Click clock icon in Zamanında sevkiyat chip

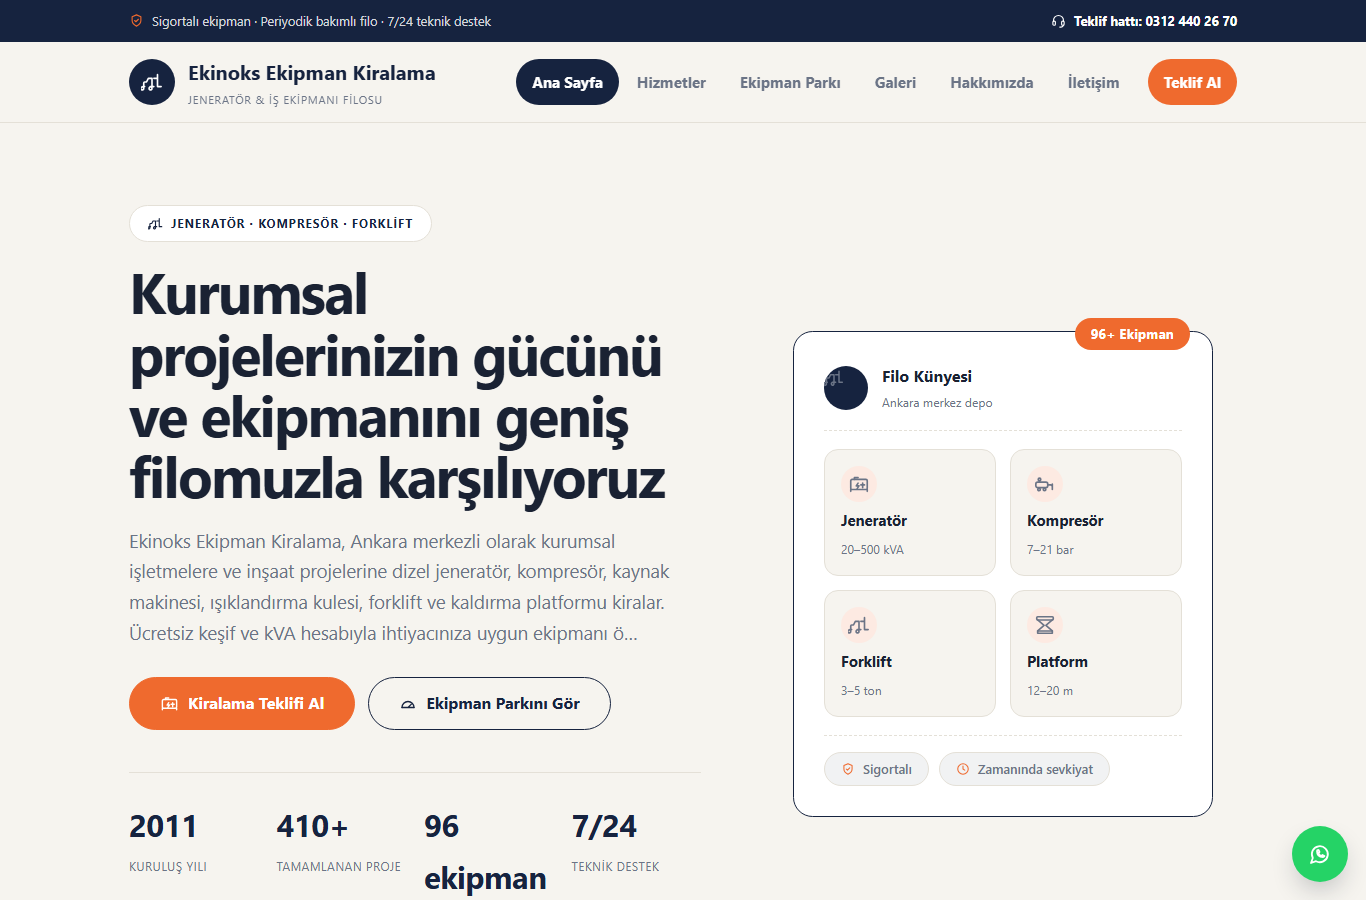coord(963,769)
